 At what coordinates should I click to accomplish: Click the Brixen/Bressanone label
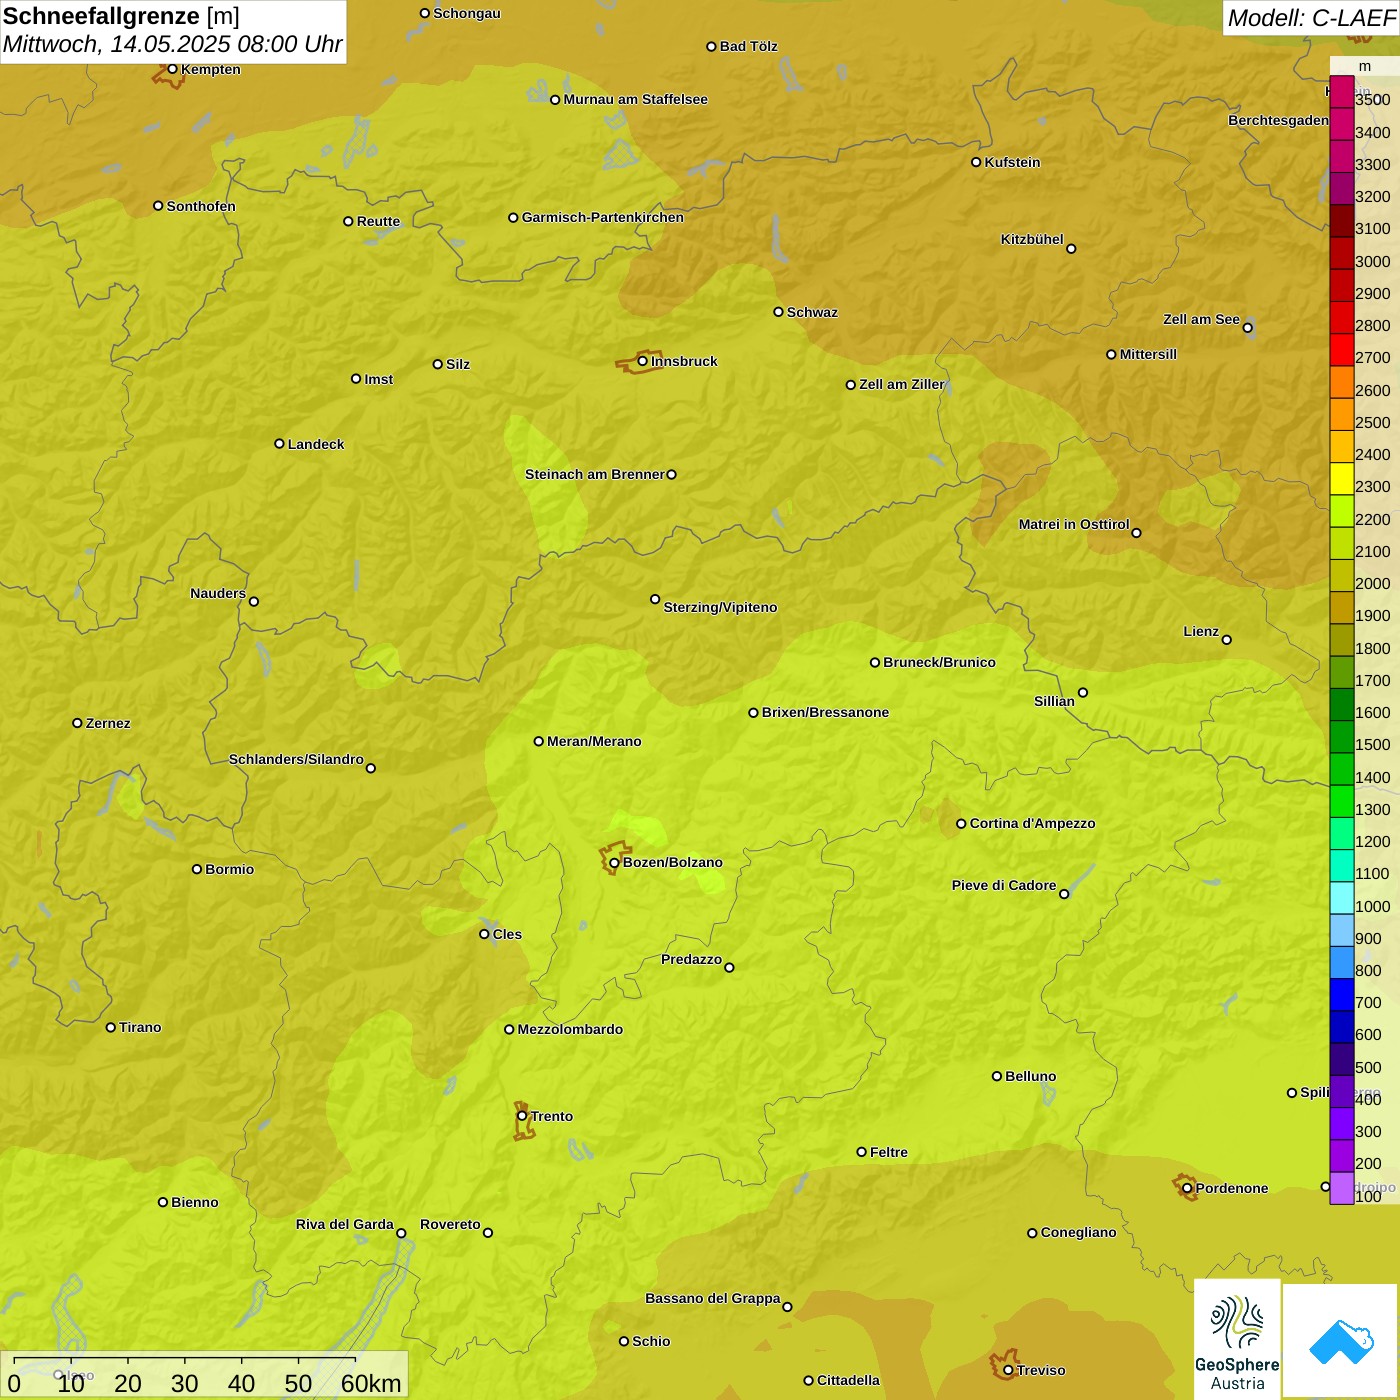[x=825, y=712]
